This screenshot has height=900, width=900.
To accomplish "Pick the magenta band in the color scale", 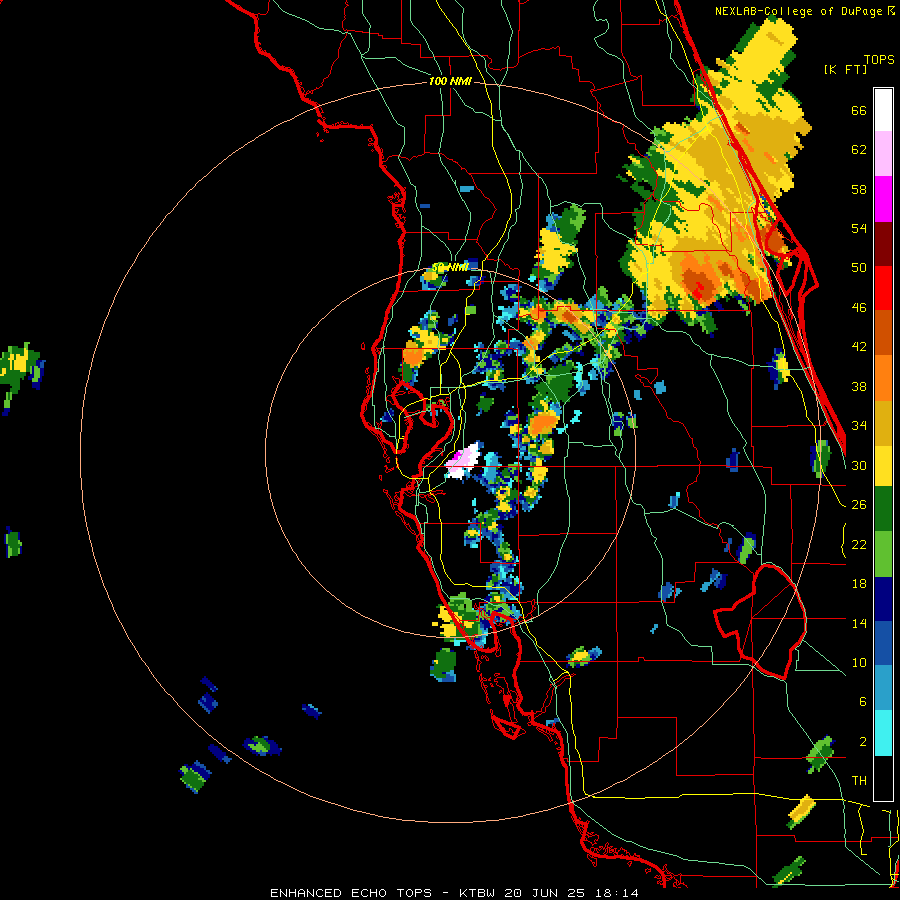I will (x=883, y=199).
